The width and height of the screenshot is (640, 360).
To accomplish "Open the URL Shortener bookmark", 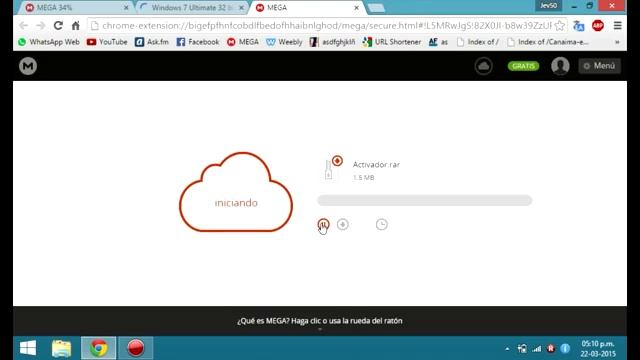I will point(392,42).
